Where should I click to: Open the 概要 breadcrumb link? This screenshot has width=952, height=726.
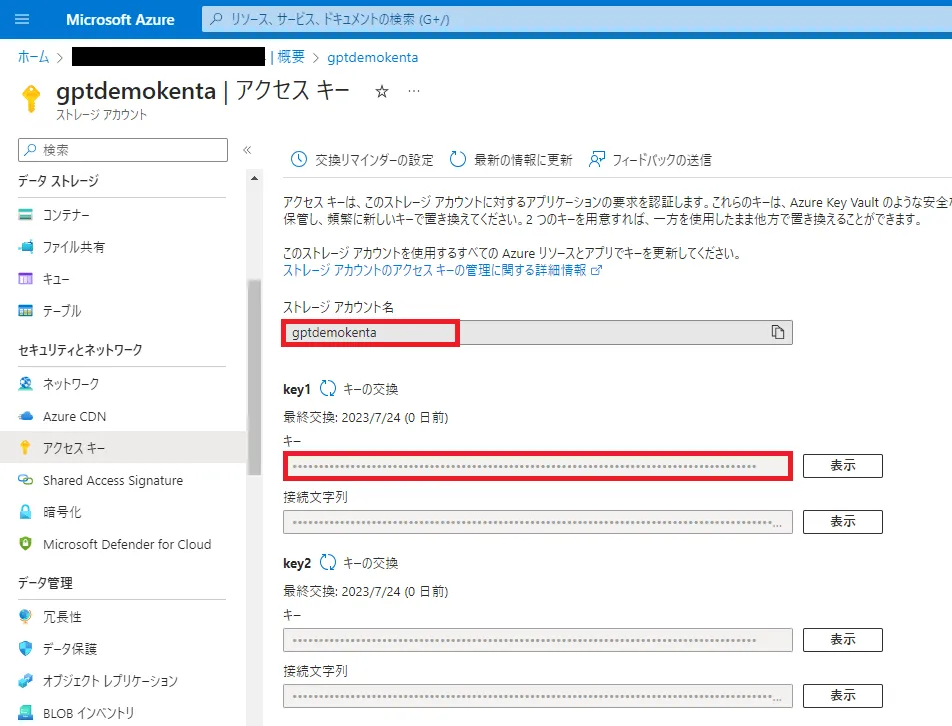(x=291, y=57)
